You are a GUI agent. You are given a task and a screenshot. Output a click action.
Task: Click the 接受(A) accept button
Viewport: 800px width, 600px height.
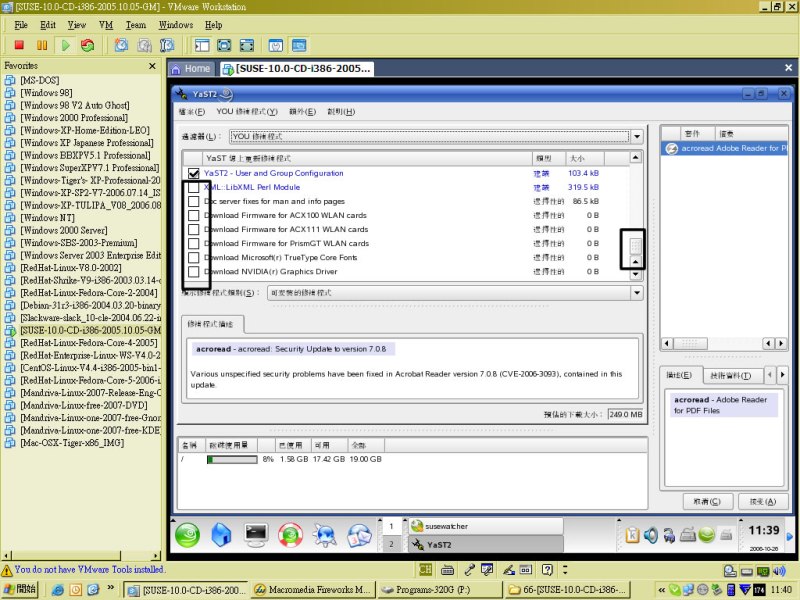click(762, 502)
